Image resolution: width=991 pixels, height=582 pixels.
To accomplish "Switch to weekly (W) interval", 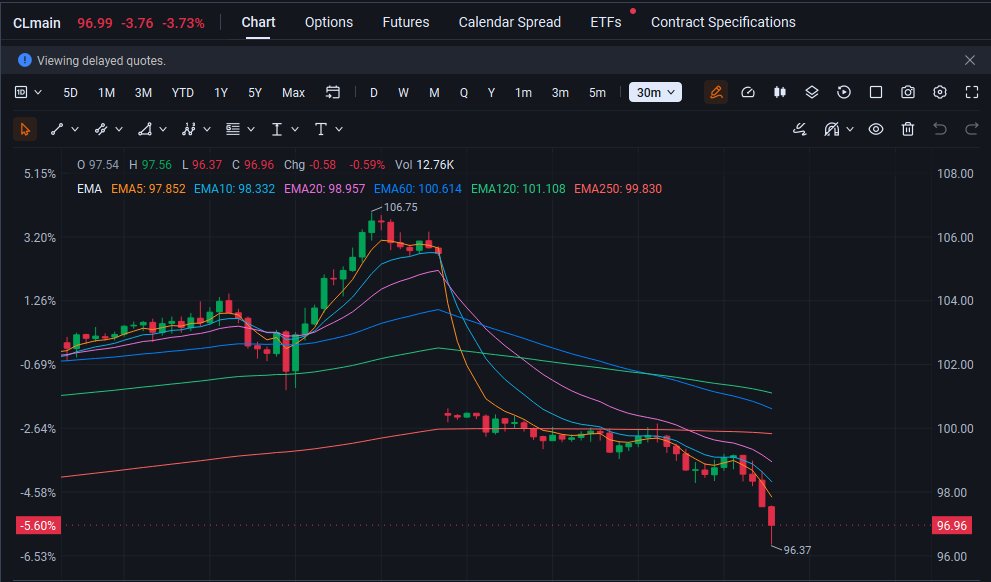I will [x=403, y=92].
